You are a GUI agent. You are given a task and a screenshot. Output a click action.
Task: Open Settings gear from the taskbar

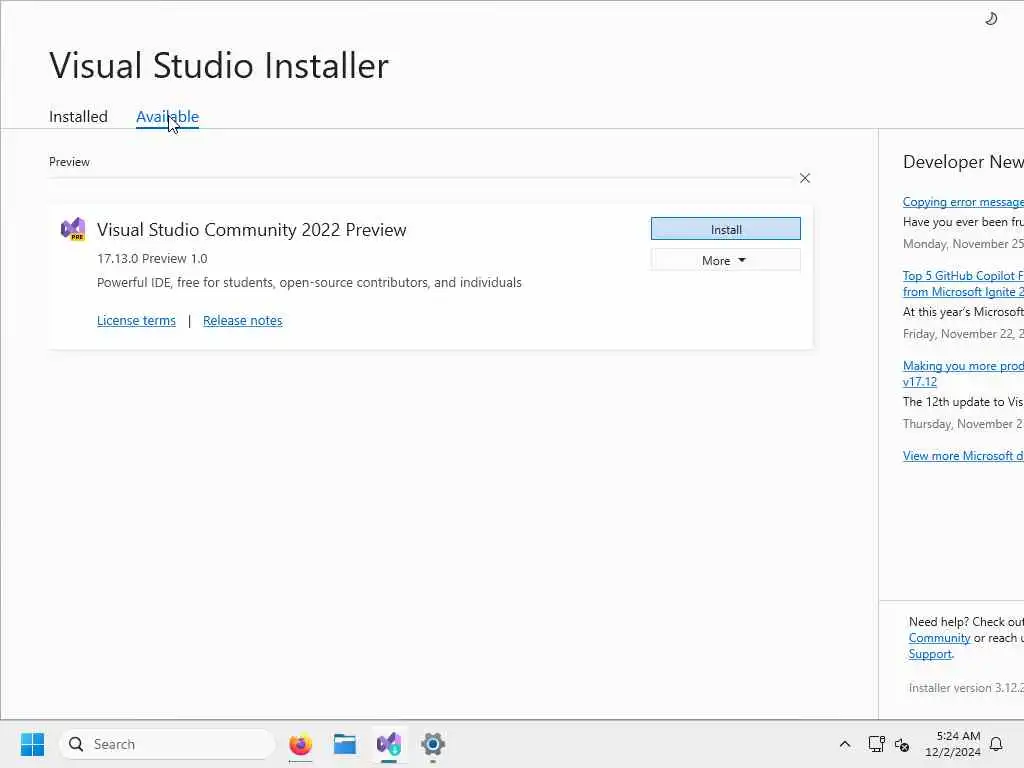tap(433, 744)
